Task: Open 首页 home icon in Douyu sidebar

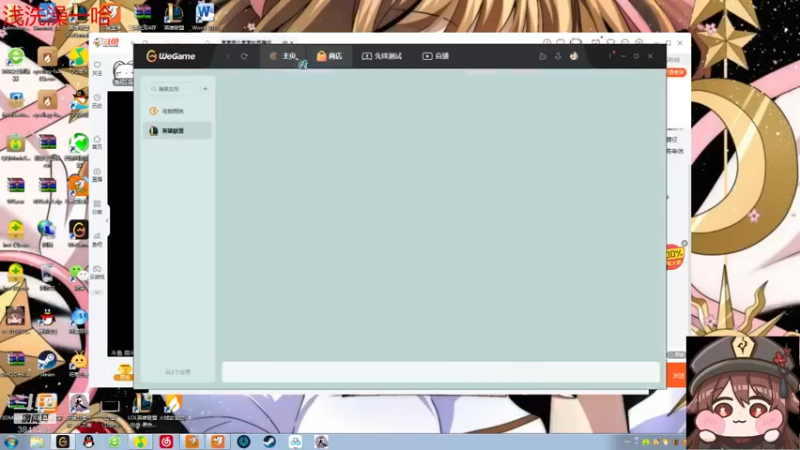Action: point(97,142)
